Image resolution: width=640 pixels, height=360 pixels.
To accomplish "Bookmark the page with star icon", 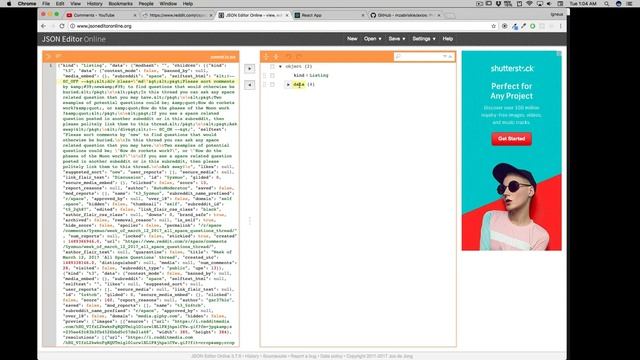I will tap(493, 26).
